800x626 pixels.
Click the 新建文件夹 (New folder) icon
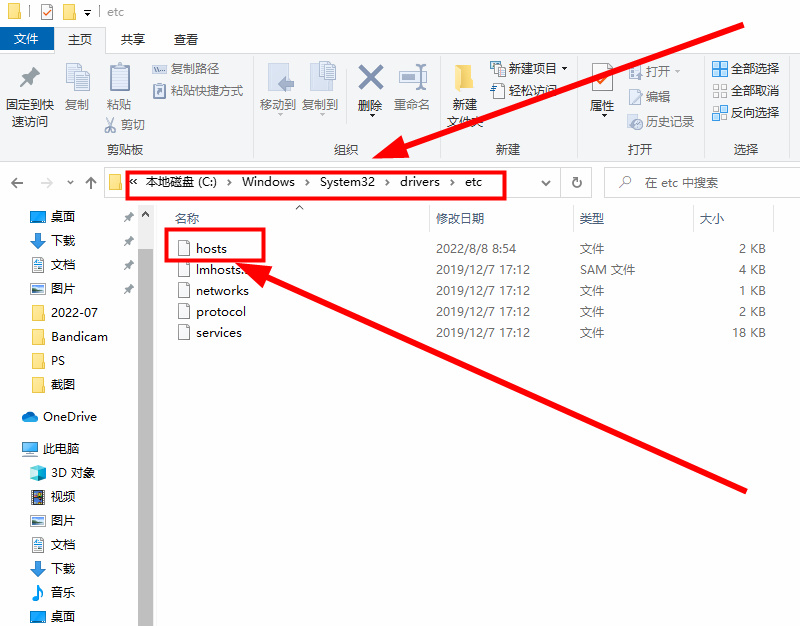[x=464, y=80]
